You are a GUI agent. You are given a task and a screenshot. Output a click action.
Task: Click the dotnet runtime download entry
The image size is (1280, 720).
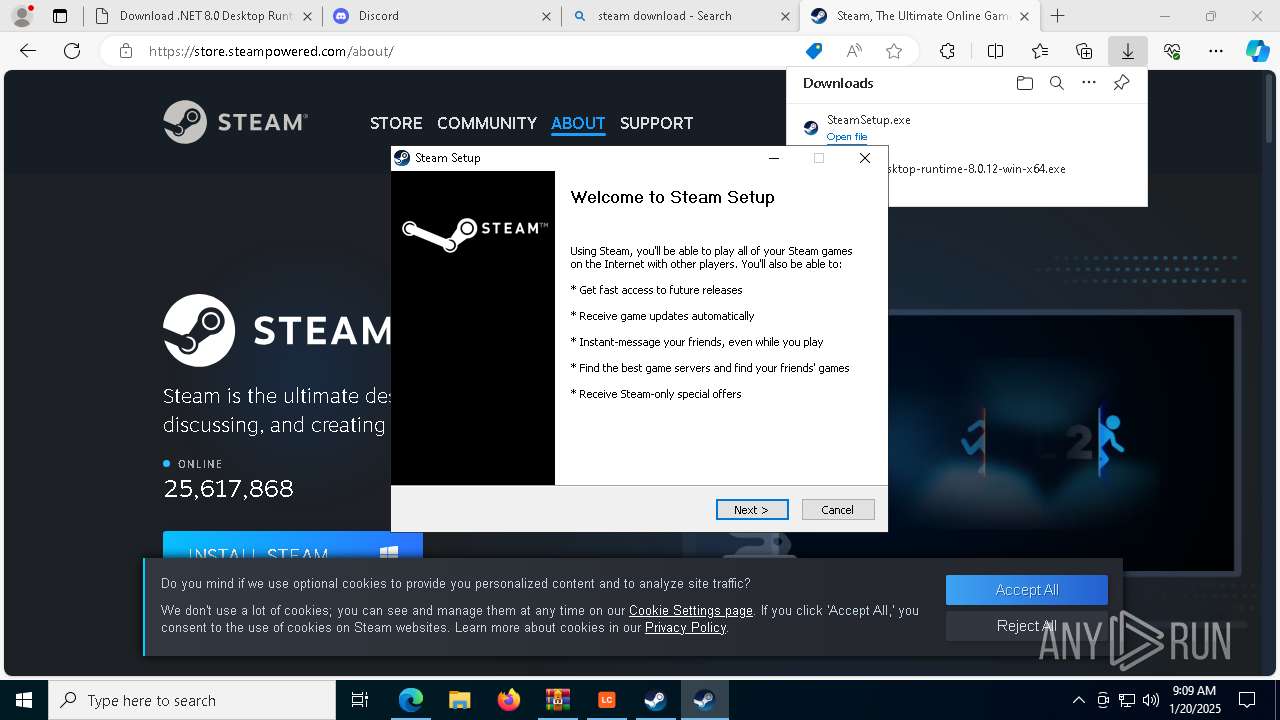pyautogui.click(x=976, y=169)
